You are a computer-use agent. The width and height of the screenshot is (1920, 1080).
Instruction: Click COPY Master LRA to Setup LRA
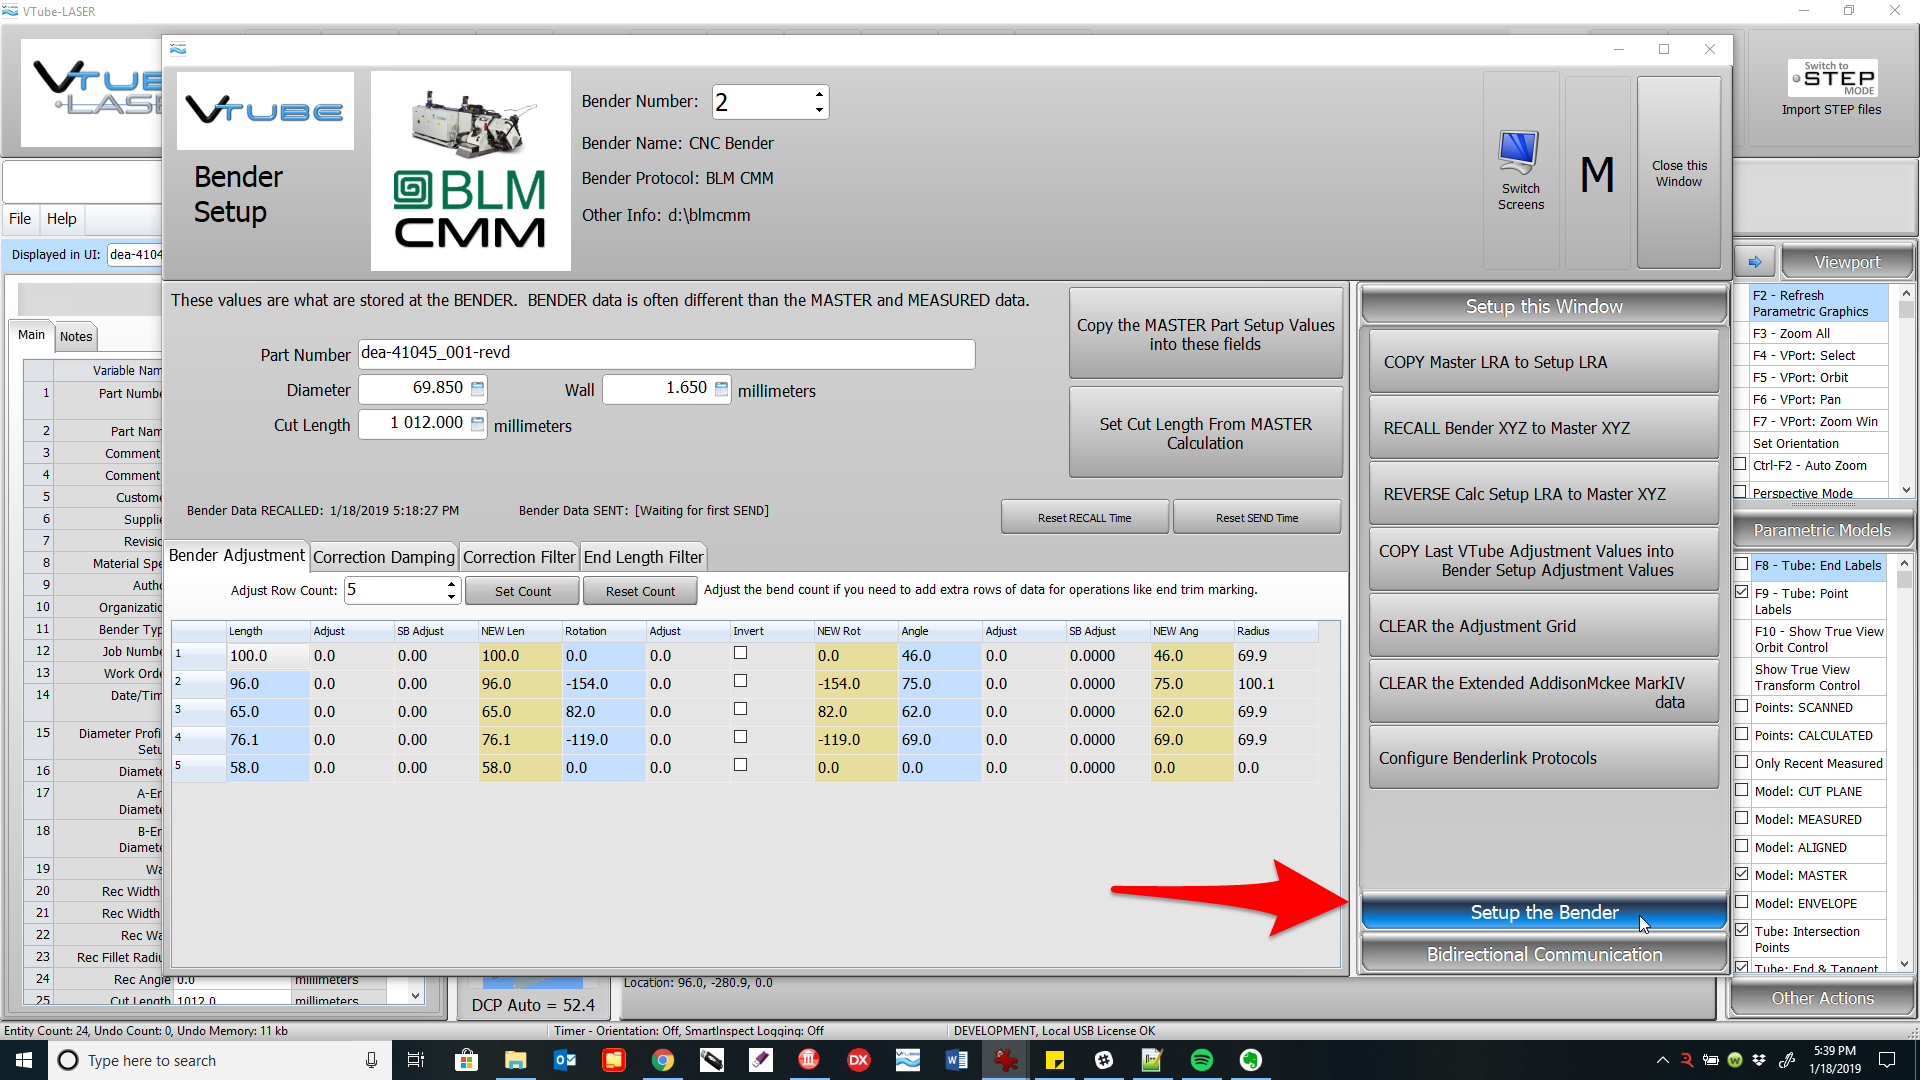click(x=1543, y=362)
